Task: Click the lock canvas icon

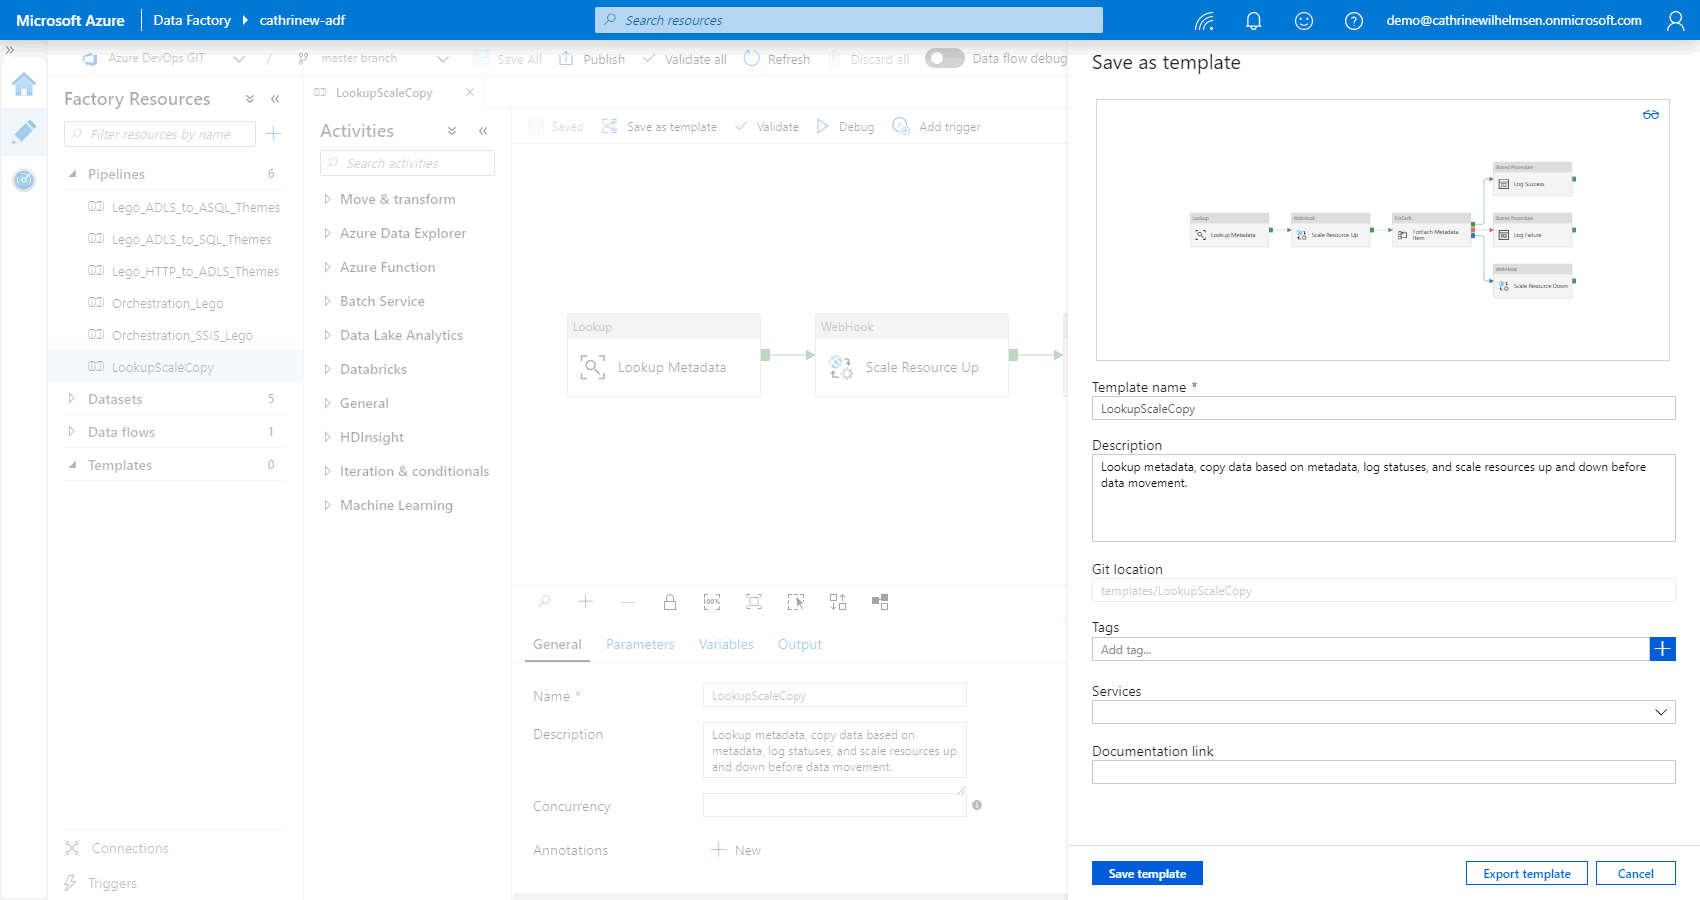Action: [x=670, y=602]
